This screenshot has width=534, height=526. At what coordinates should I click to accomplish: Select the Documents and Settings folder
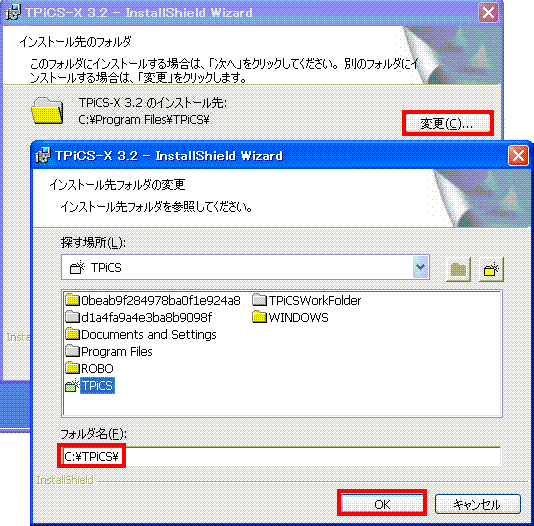[x=141, y=335]
